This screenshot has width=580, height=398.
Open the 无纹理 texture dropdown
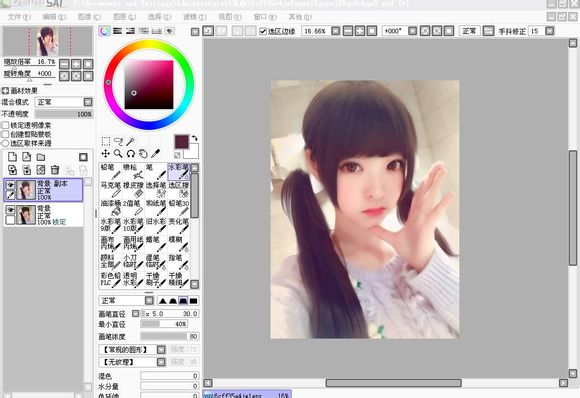point(161,361)
